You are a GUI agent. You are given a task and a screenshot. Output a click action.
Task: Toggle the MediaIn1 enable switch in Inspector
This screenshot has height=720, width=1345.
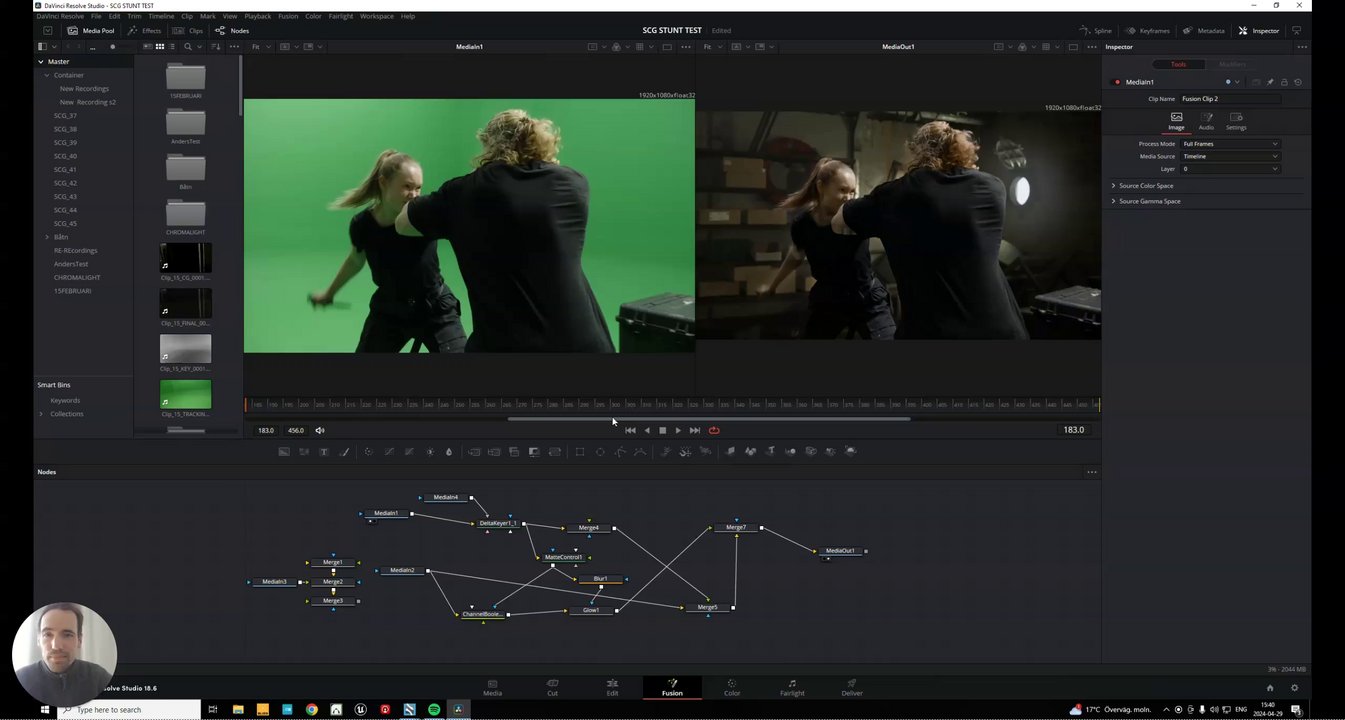(1117, 82)
